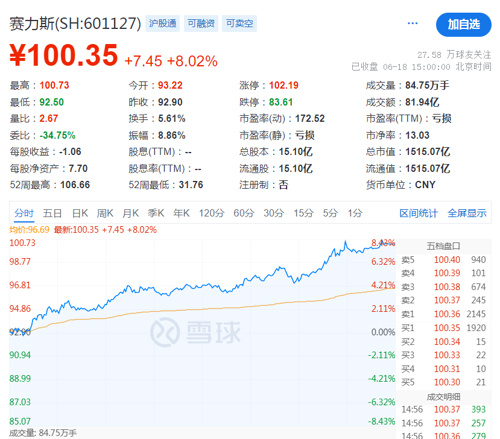Switch to the 日K chart tab
500x439 pixels.
80,213
